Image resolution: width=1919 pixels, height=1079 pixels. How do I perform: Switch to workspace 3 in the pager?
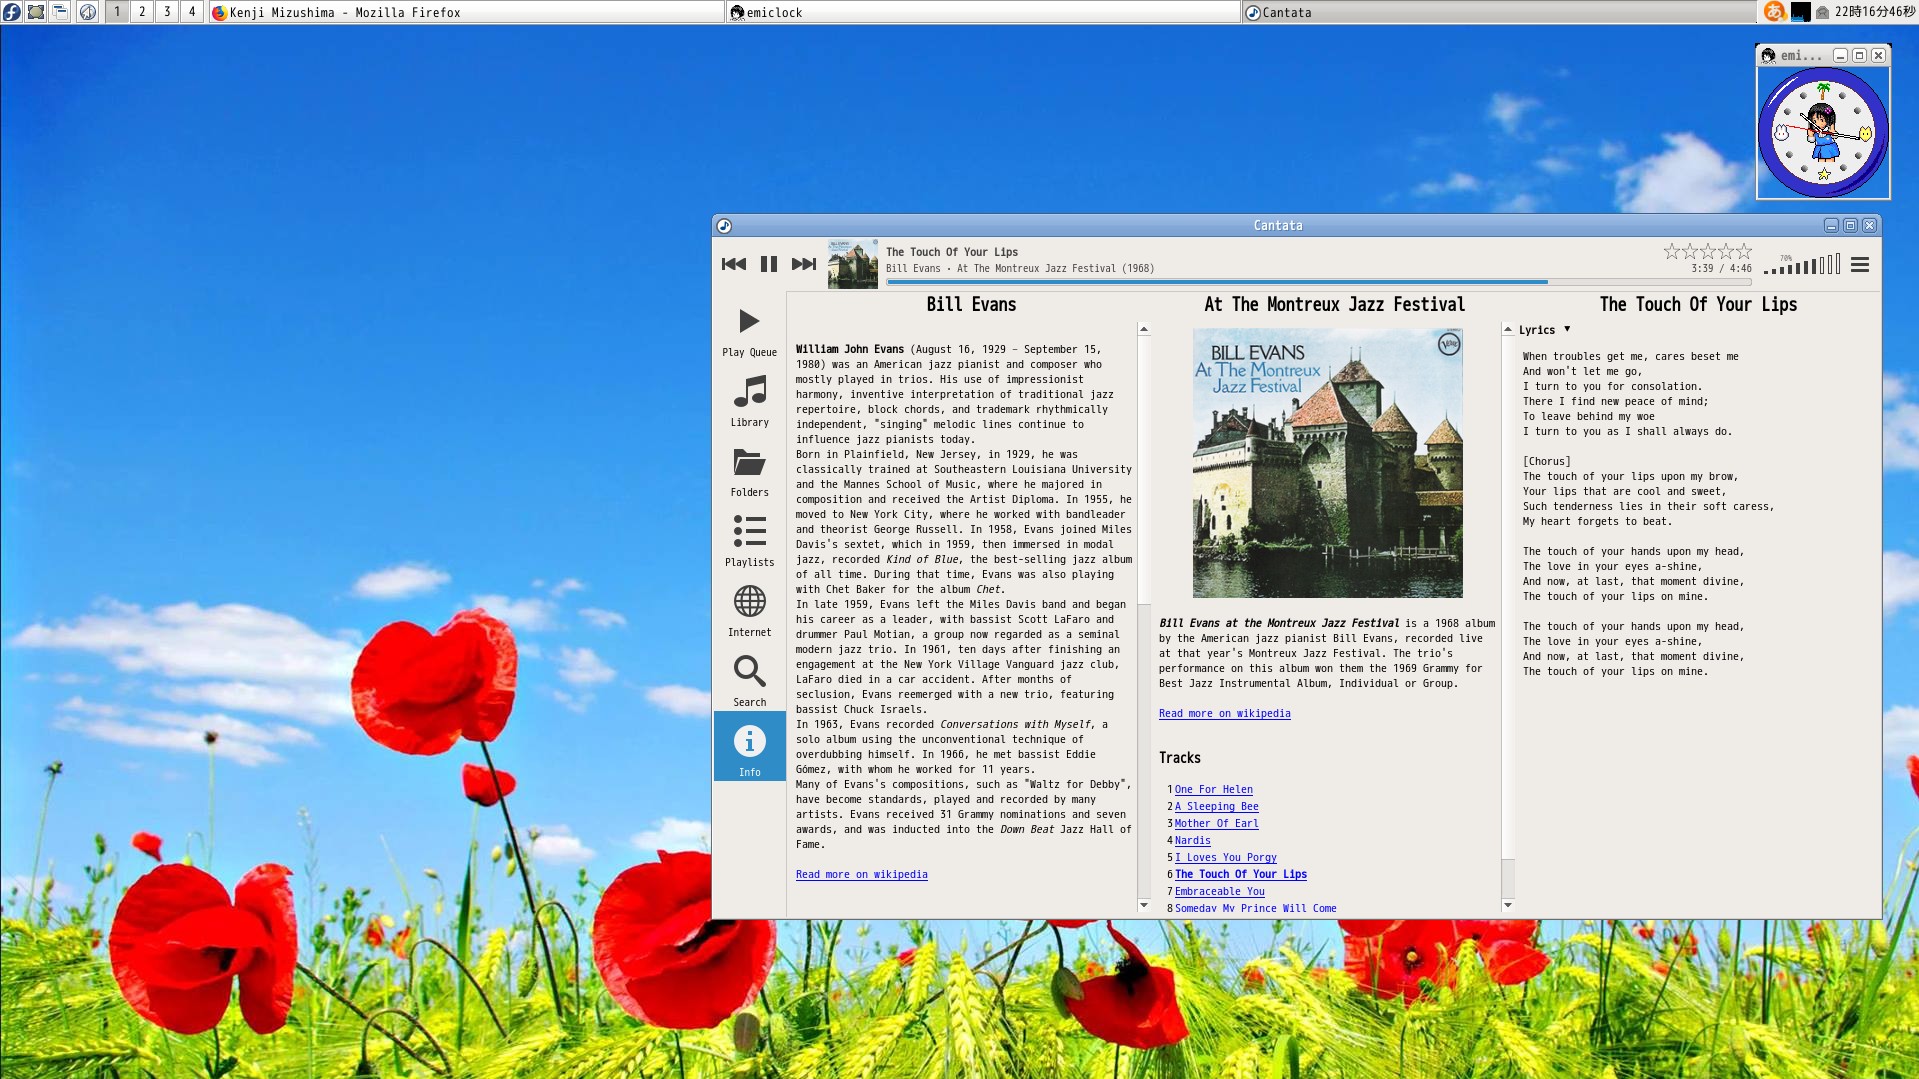(x=167, y=12)
